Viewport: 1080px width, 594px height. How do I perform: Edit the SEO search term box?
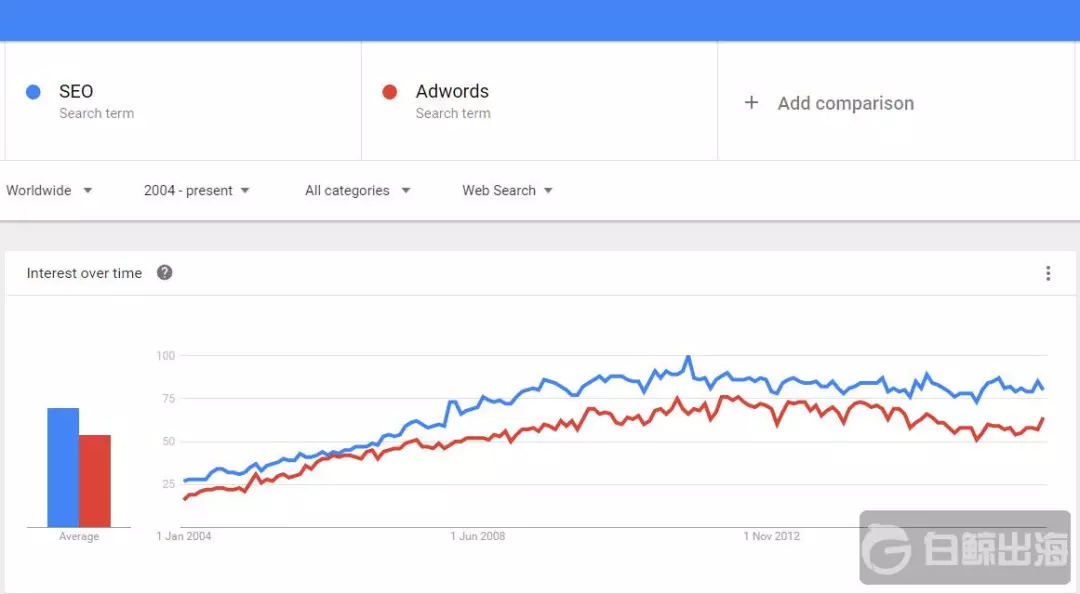(183, 101)
